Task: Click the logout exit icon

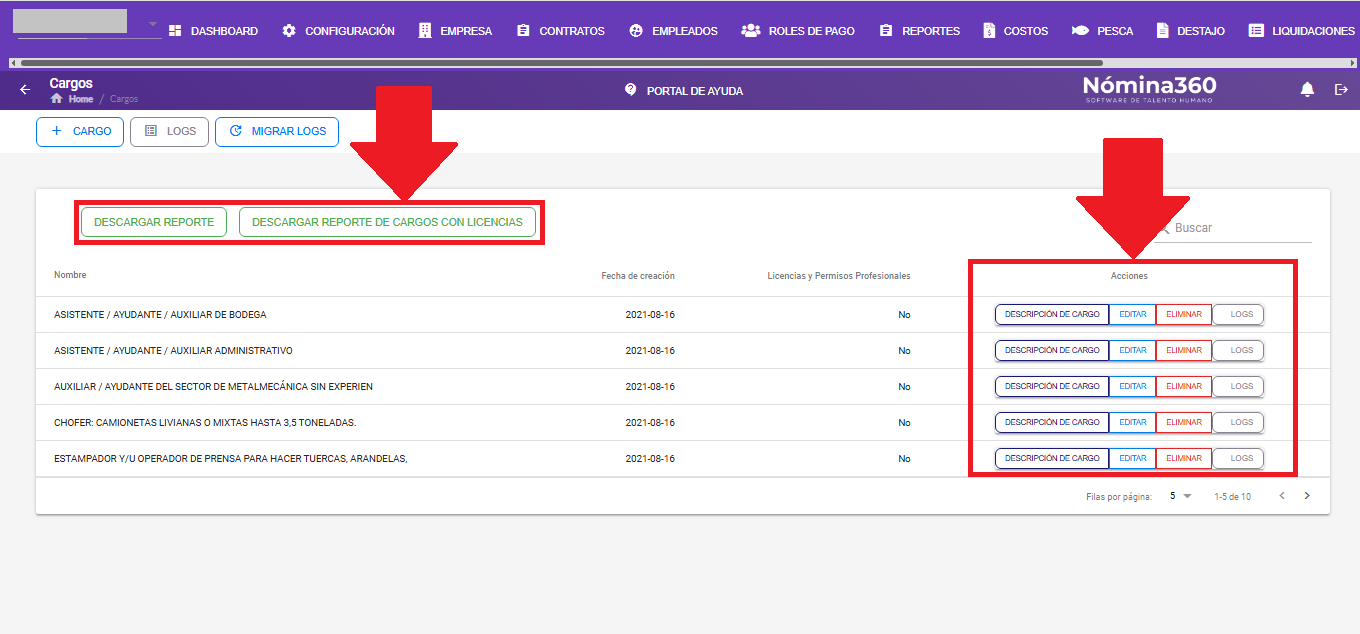Action: 1342,90
